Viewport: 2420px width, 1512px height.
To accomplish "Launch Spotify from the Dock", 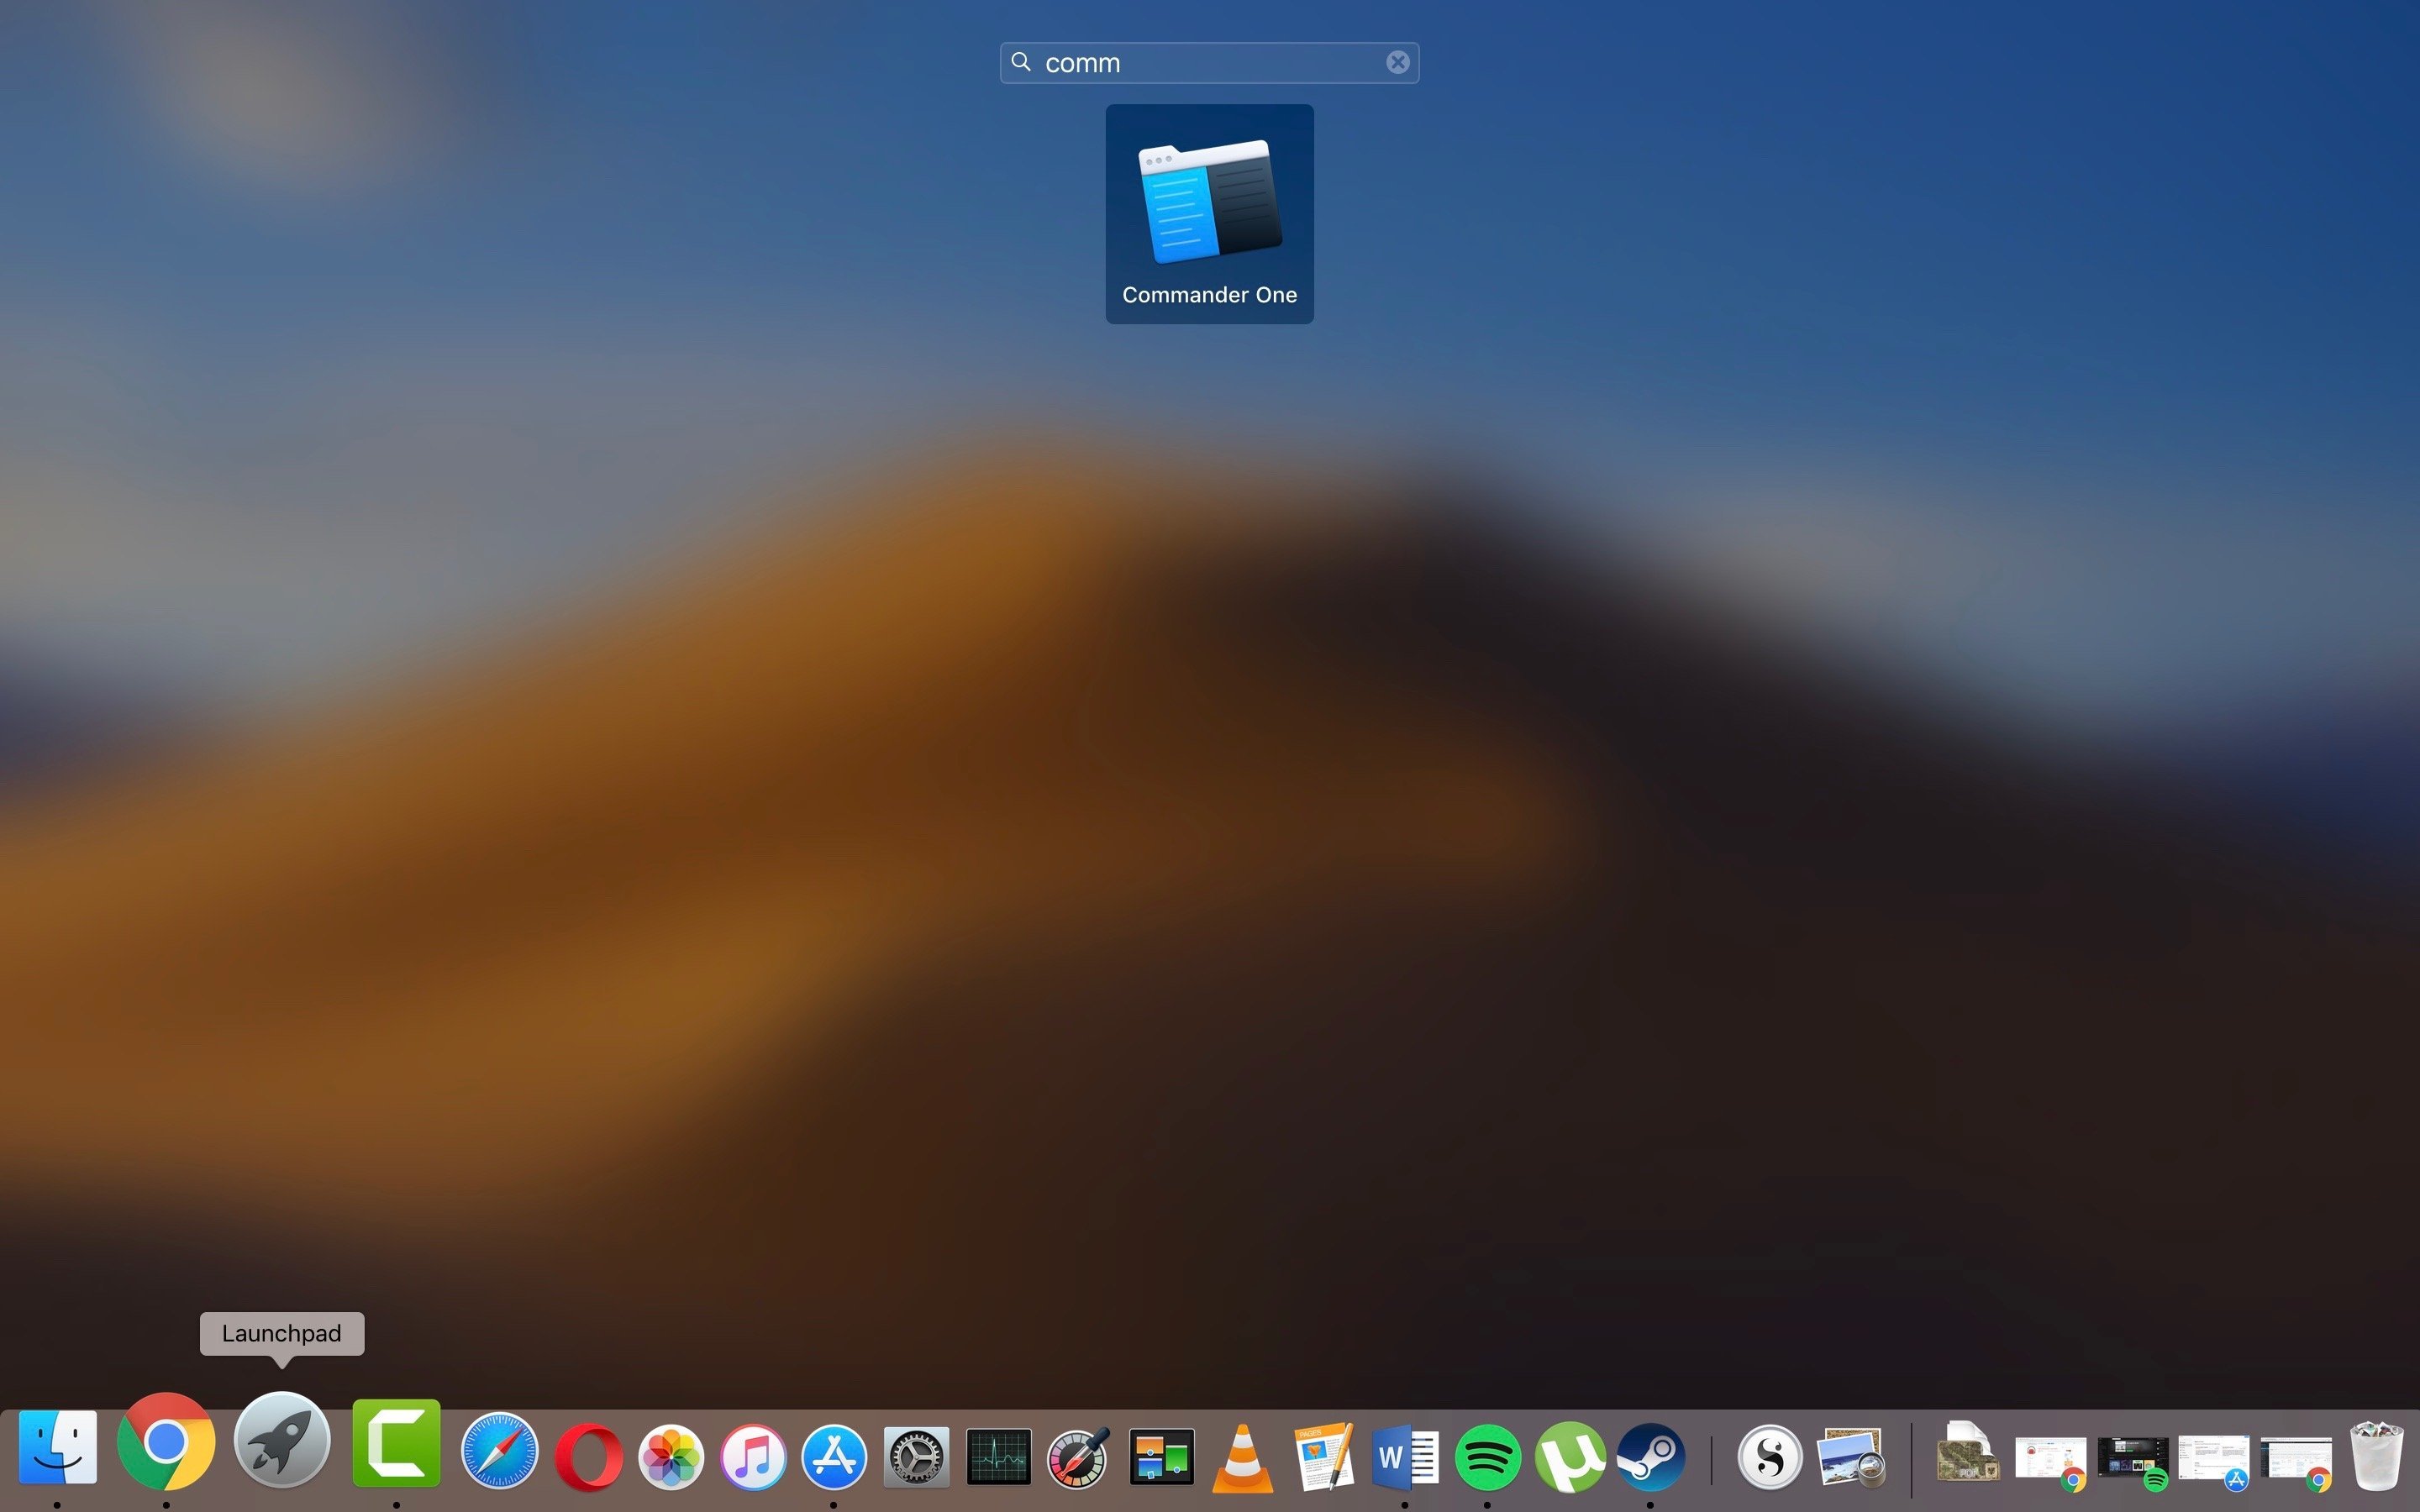I will (x=1487, y=1456).
